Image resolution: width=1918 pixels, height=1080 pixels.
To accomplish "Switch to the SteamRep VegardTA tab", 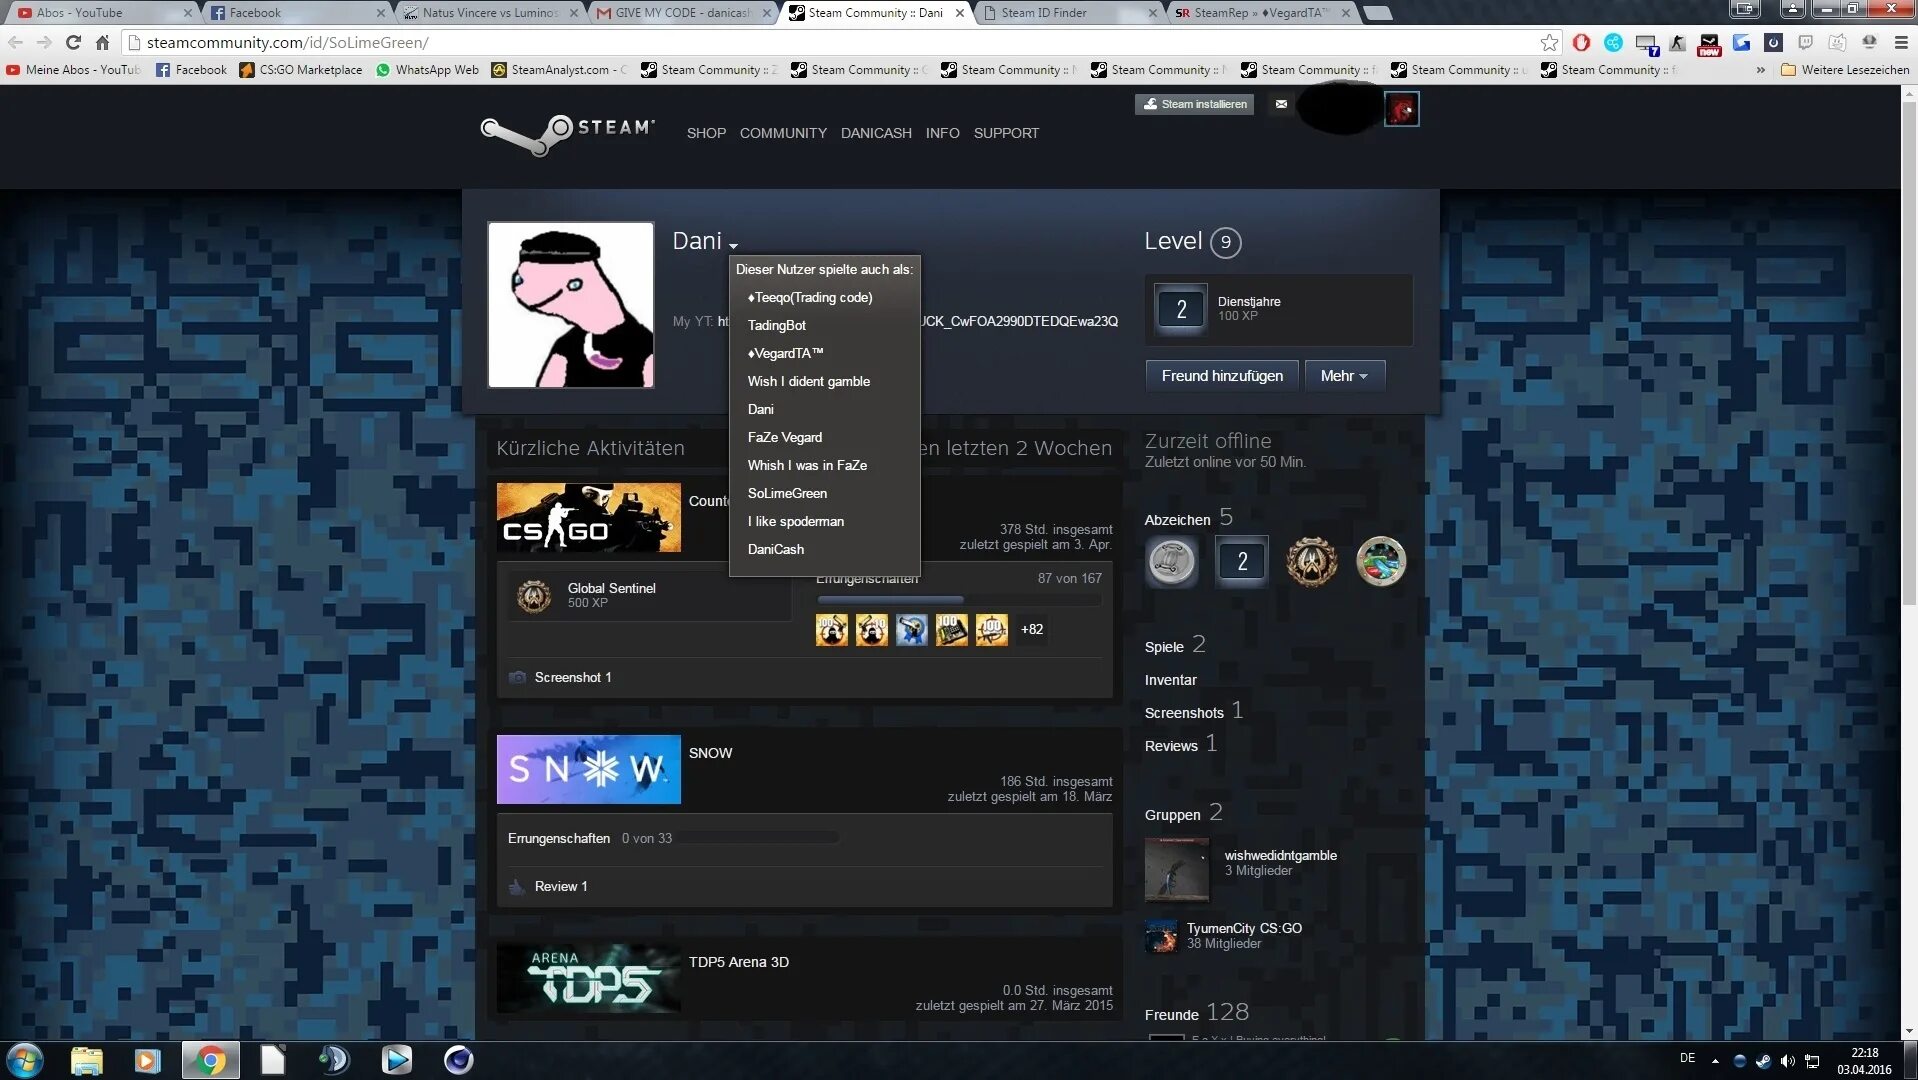I will pos(1262,13).
